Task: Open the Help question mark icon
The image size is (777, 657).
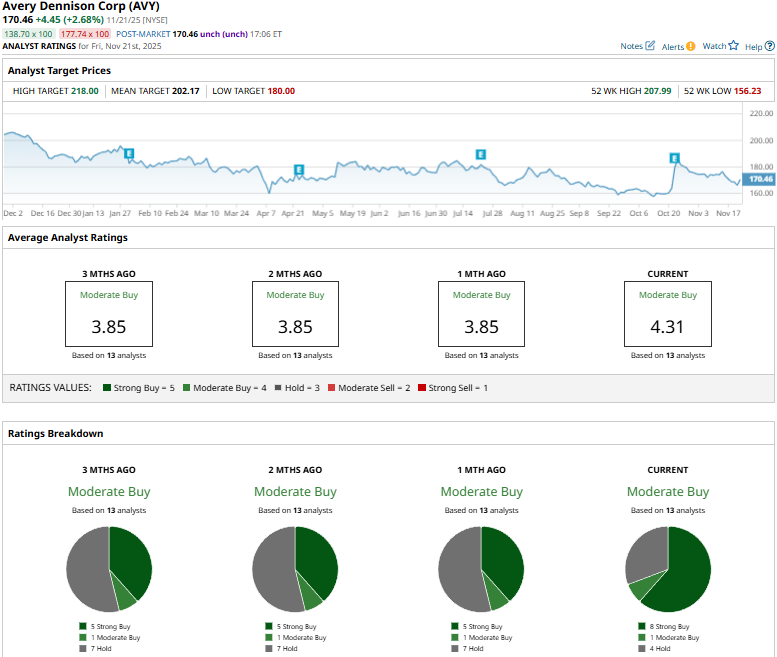Action: click(x=769, y=46)
